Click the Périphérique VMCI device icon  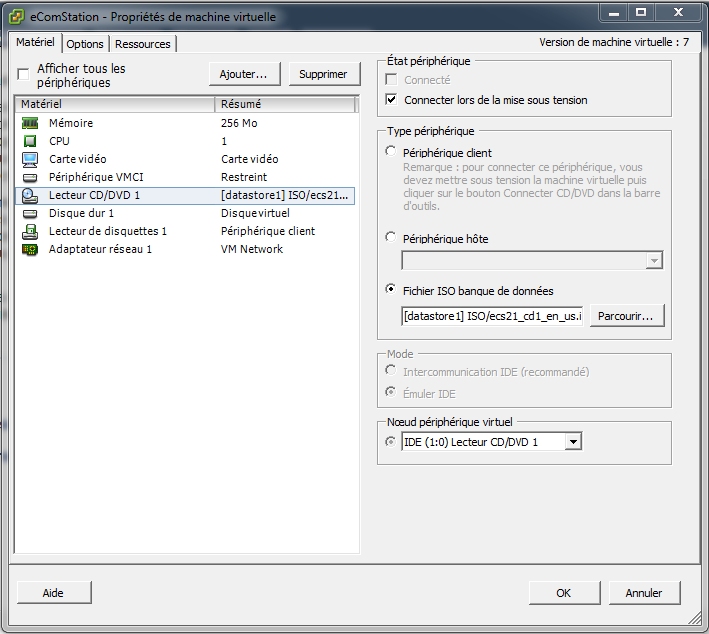(x=30, y=177)
